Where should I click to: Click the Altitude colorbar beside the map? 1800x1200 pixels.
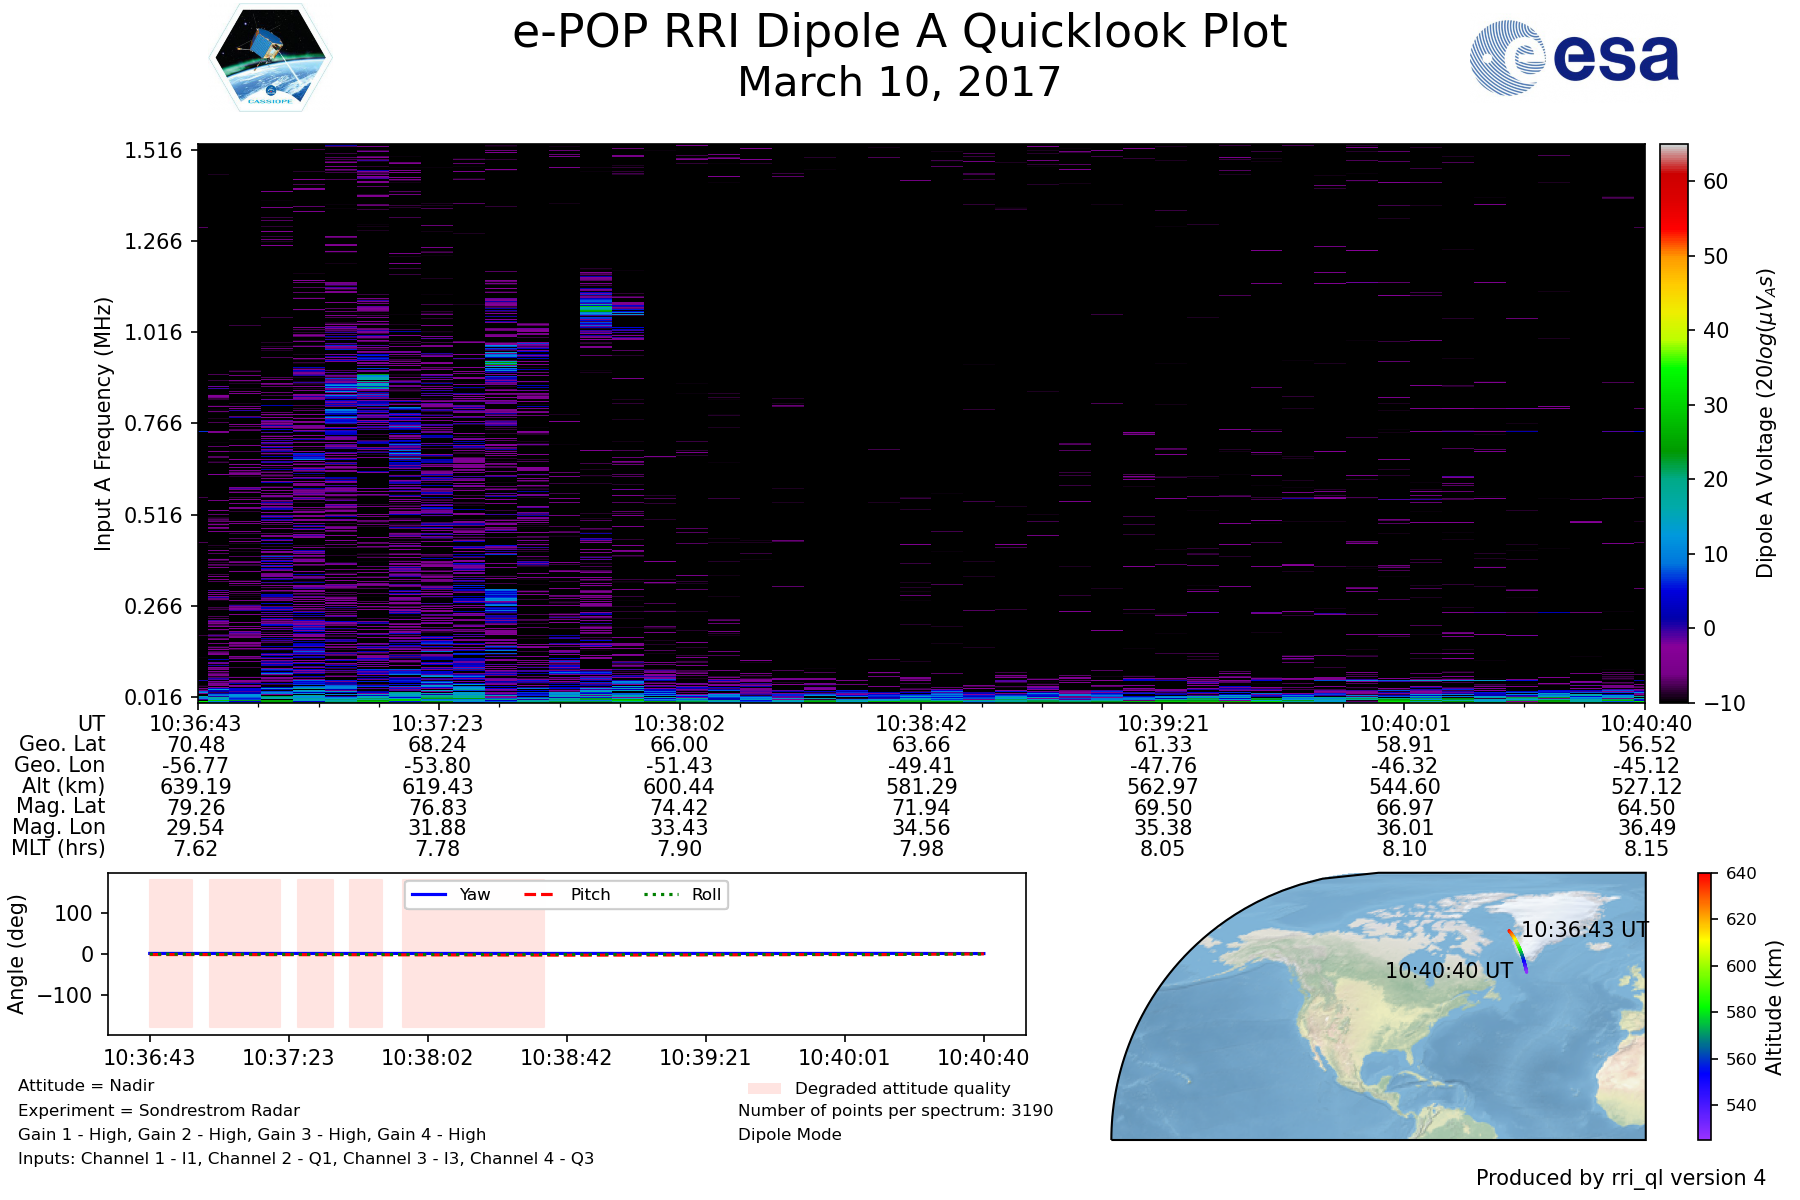[x=1704, y=1005]
